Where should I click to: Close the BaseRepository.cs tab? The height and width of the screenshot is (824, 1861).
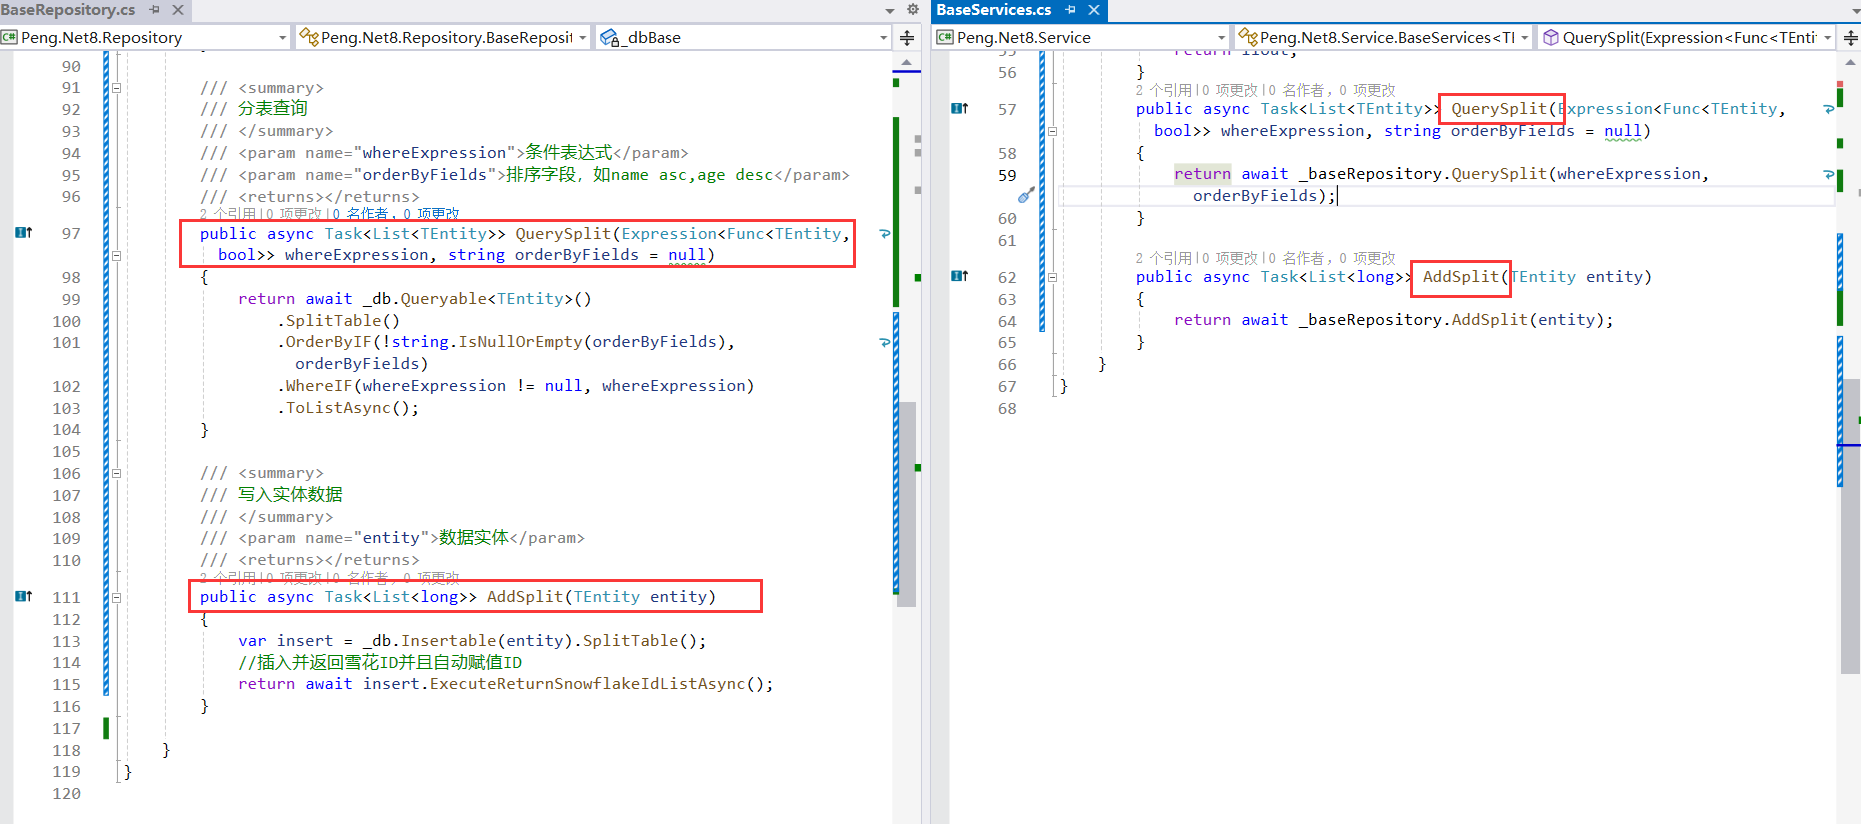coord(178,10)
